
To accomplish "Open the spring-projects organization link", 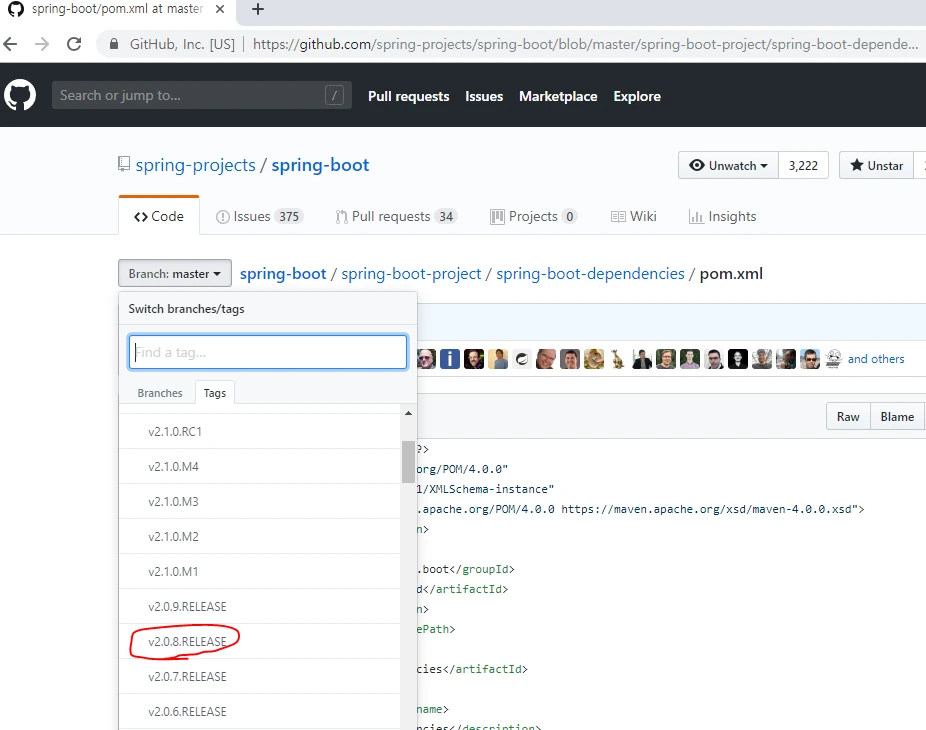I will click(195, 165).
